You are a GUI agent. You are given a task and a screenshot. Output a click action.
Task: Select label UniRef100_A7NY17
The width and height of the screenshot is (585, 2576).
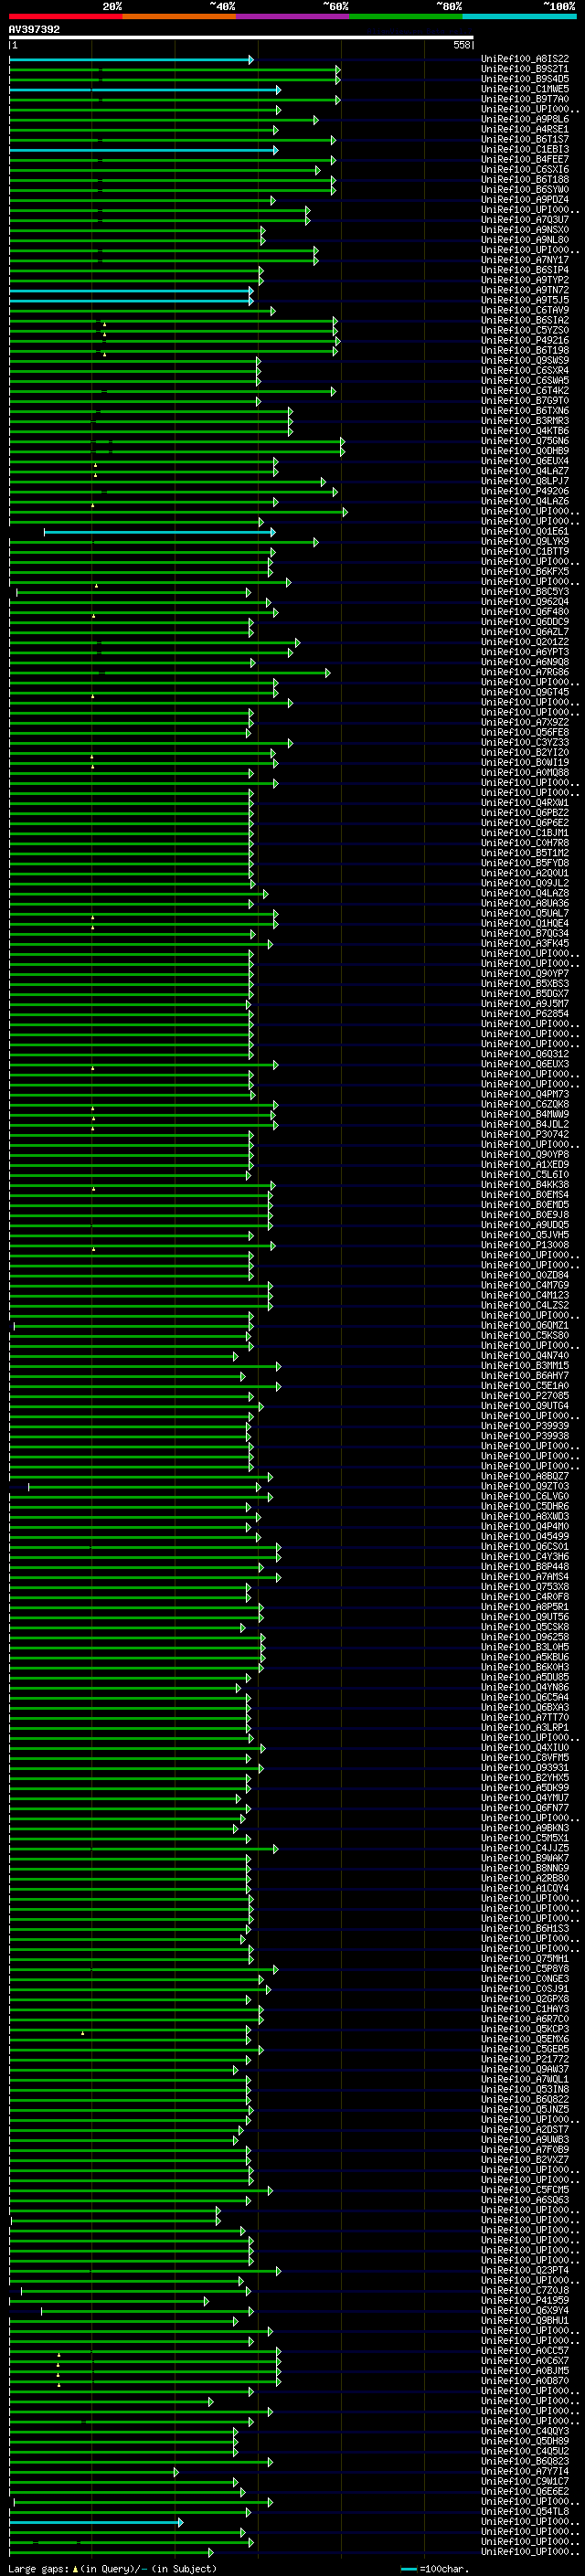point(525,260)
